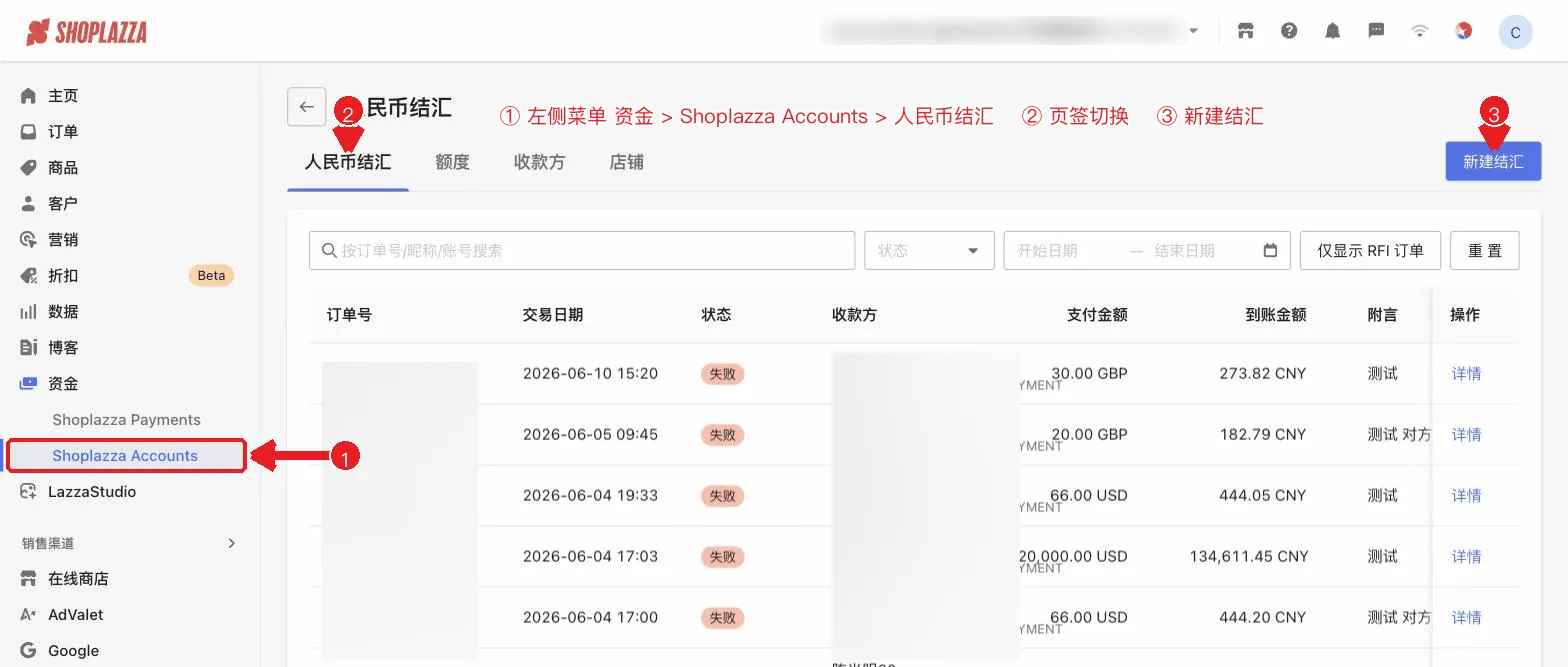Screen dimensions: 1568x667
Task: Open 数据 in sidebar
Action: point(63,312)
